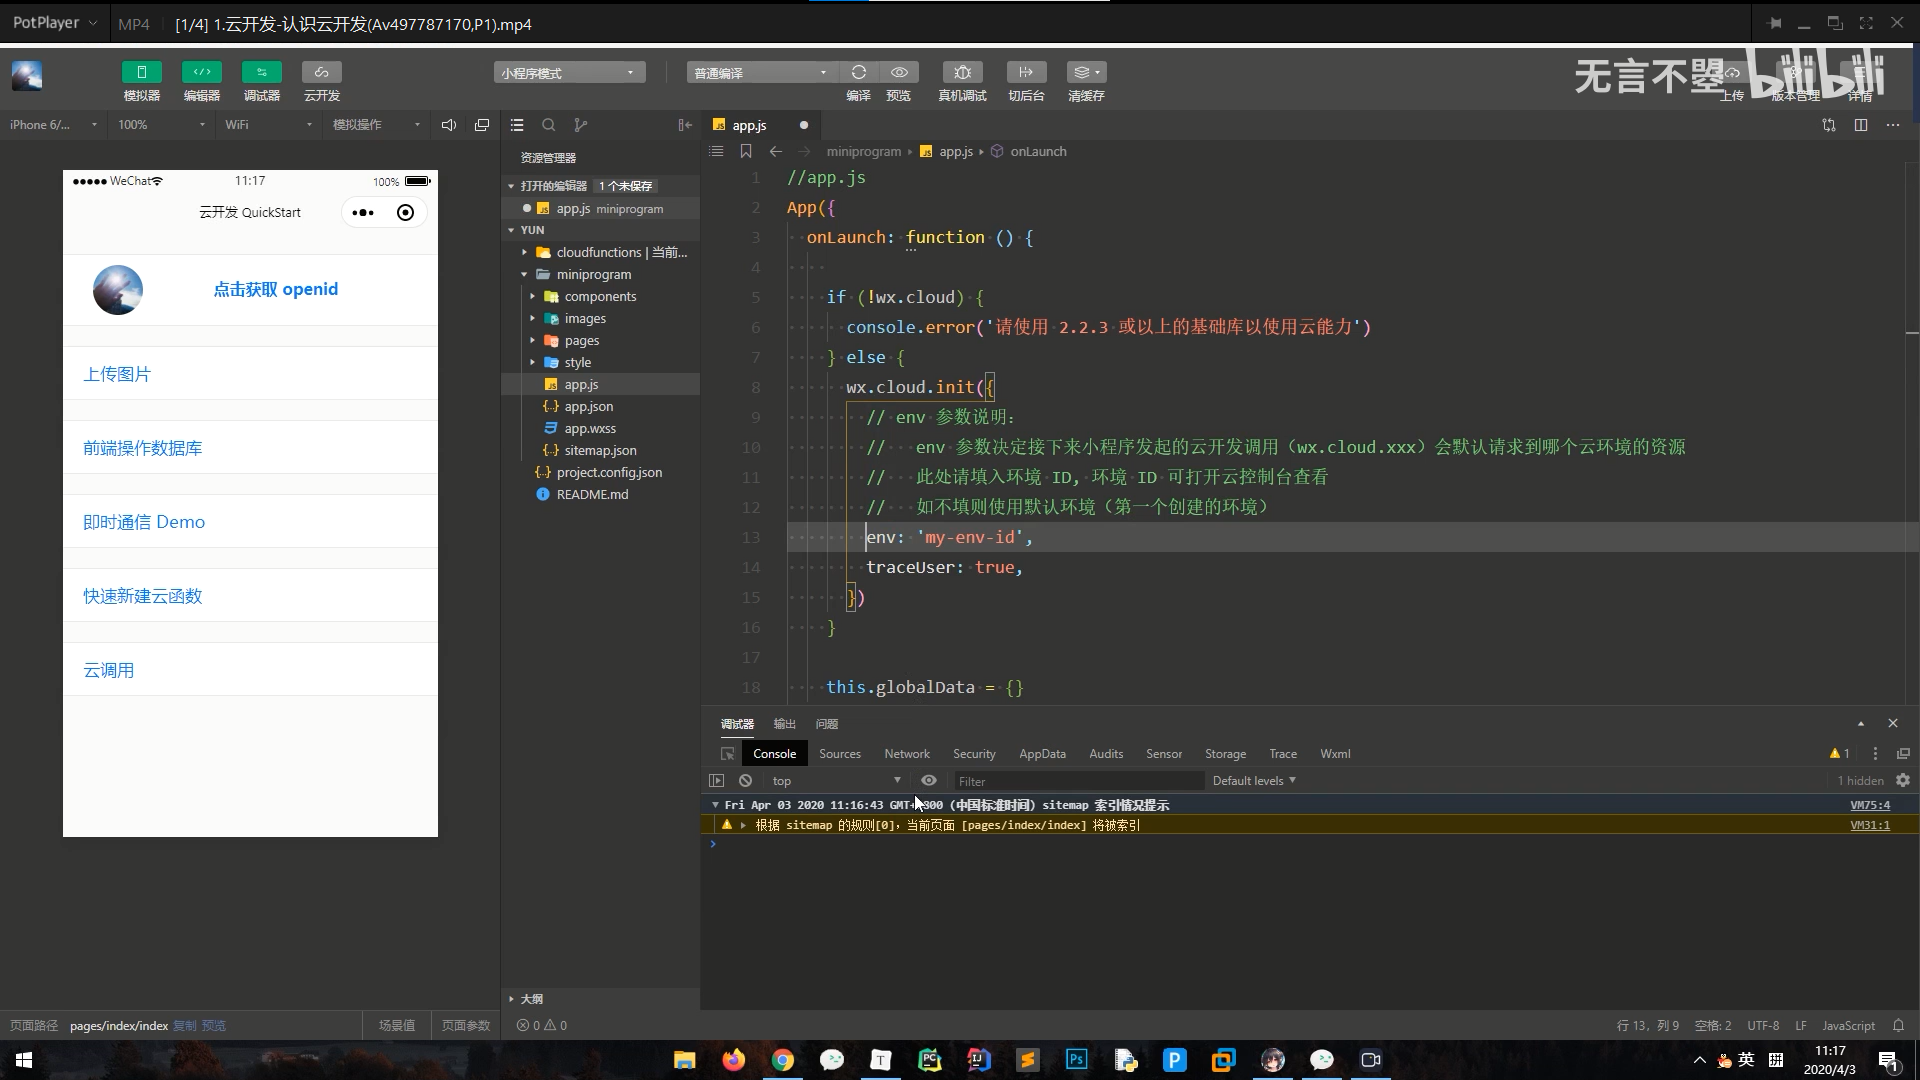Open the Default levels dropdown

point(1254,781)
